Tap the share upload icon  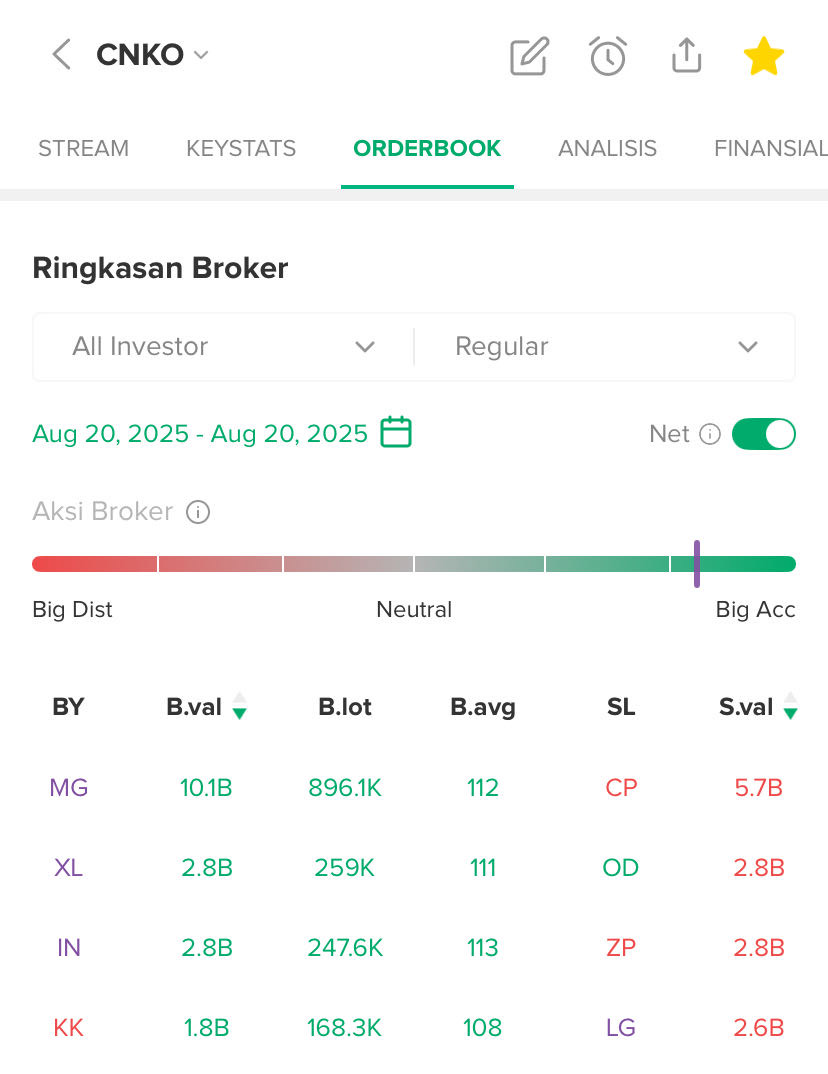click(686, 56)
